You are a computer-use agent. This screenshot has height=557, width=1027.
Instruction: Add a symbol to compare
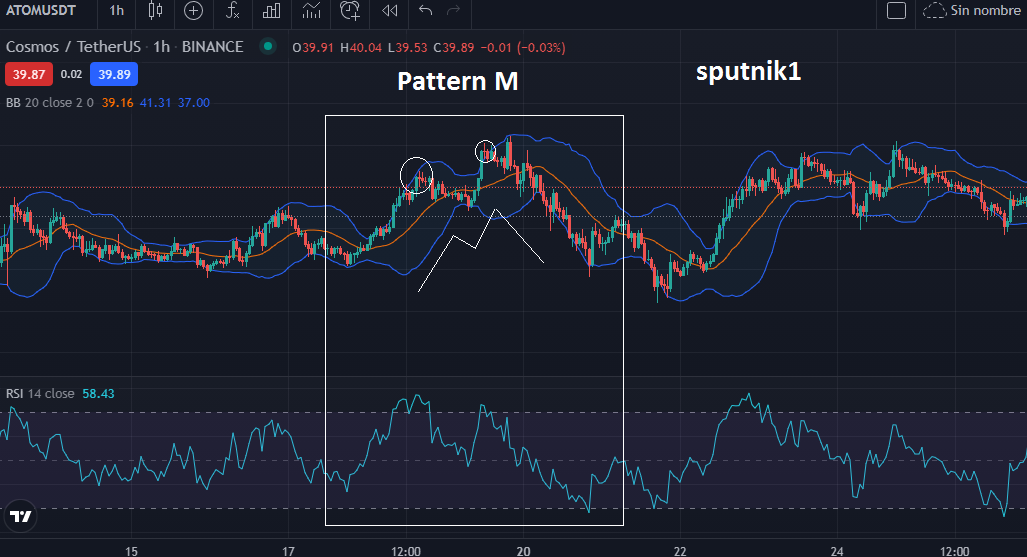[193, 10]
